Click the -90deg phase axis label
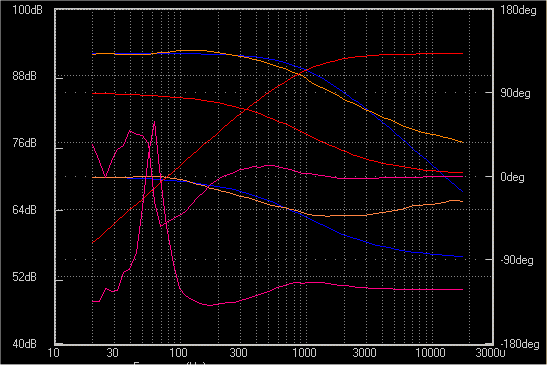This screenshot has height=365, width=547. tap(517, 260)
